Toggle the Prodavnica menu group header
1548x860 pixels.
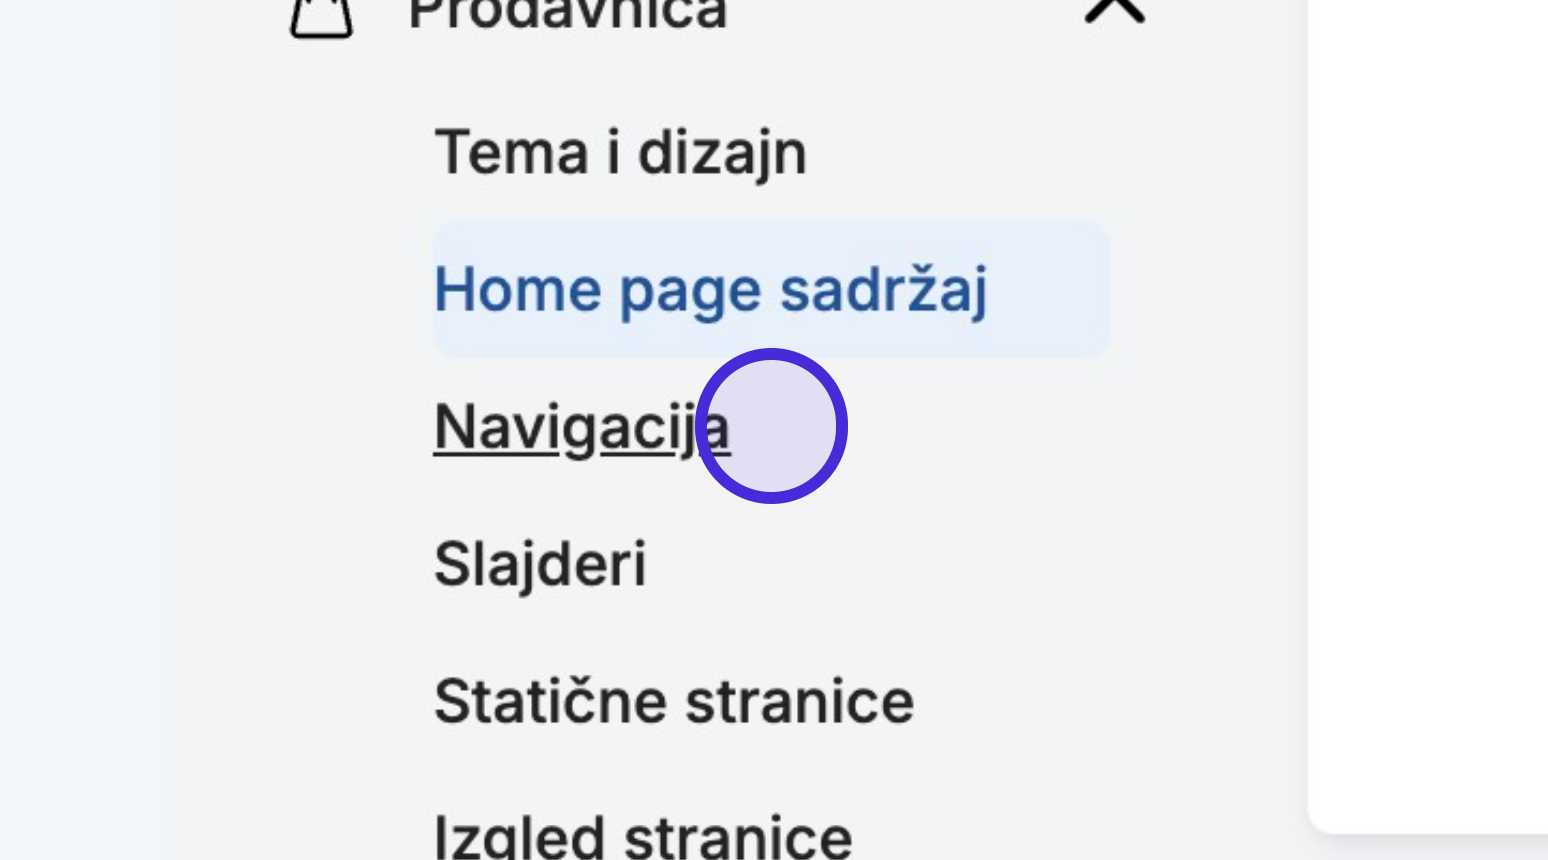click(x=717, y=16)
